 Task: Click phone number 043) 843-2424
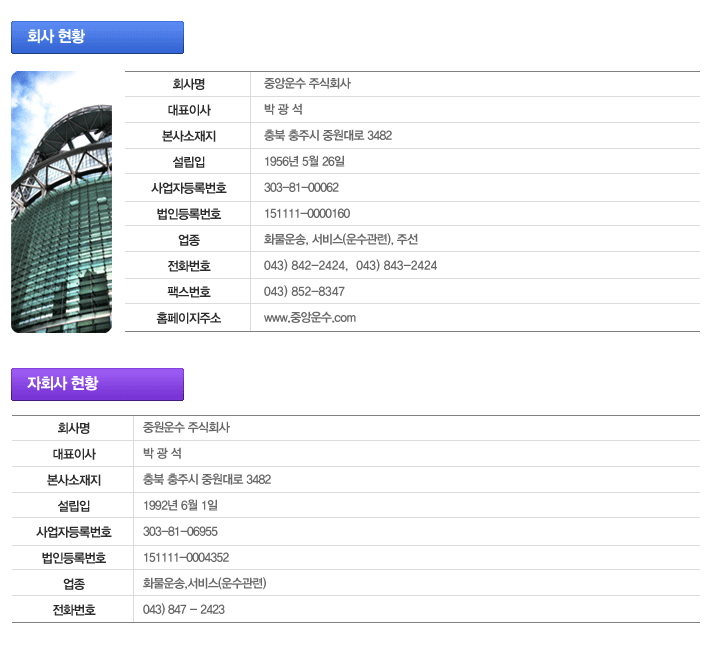point(396,266)
